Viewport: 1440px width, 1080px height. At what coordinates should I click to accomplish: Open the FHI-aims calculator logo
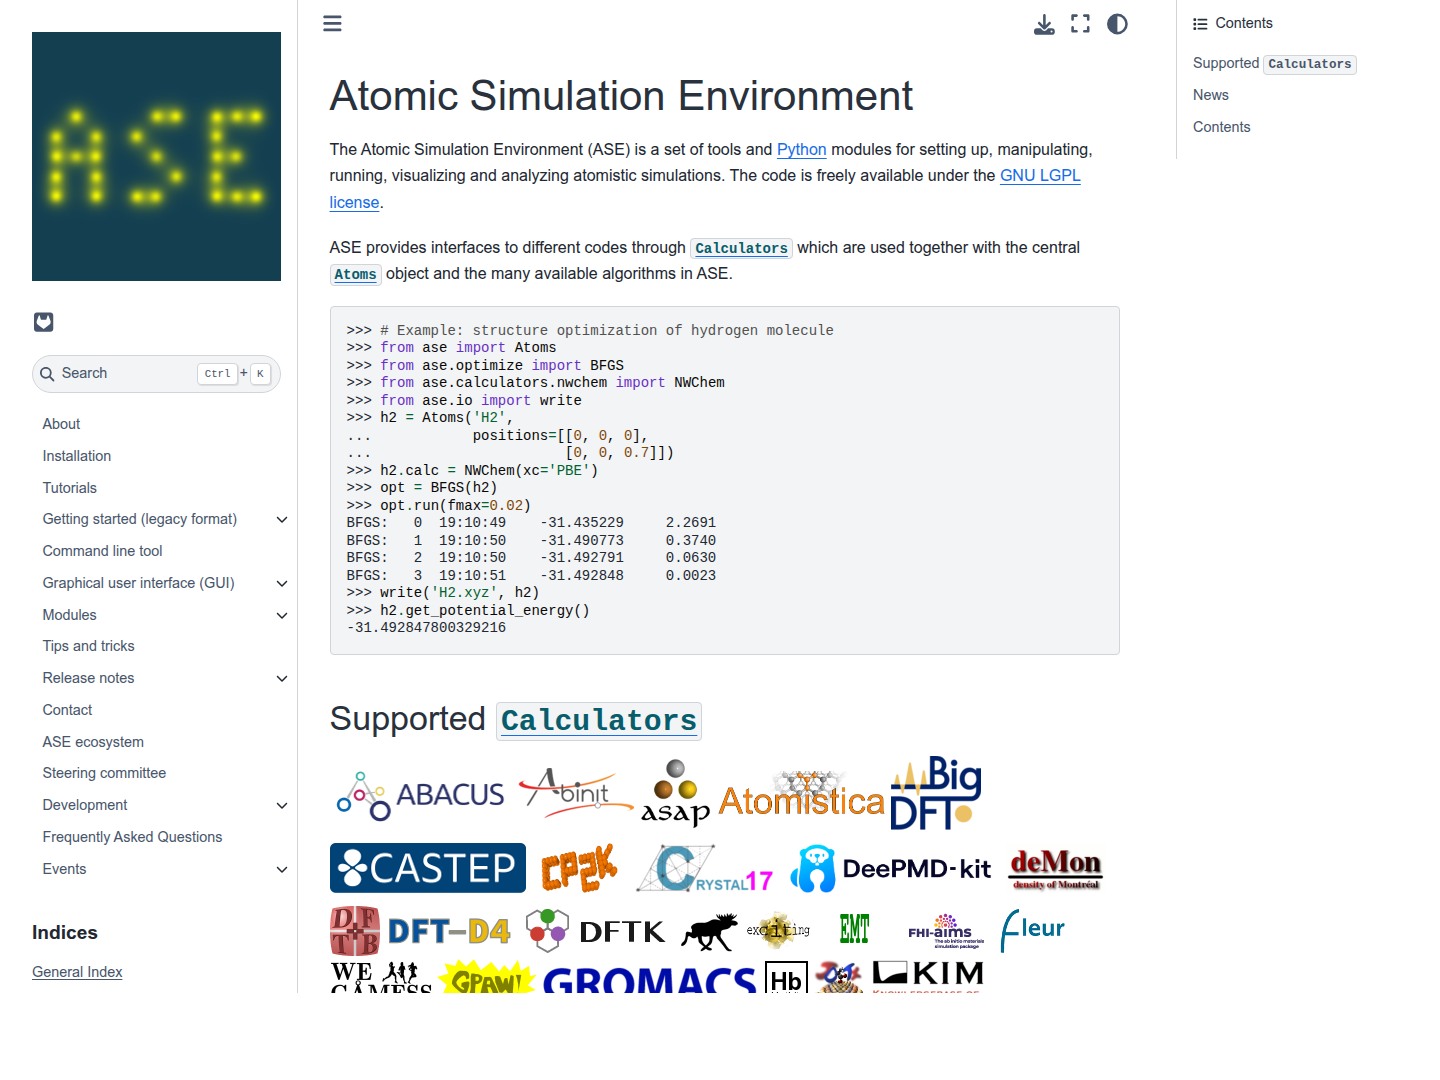click(946, 931)
